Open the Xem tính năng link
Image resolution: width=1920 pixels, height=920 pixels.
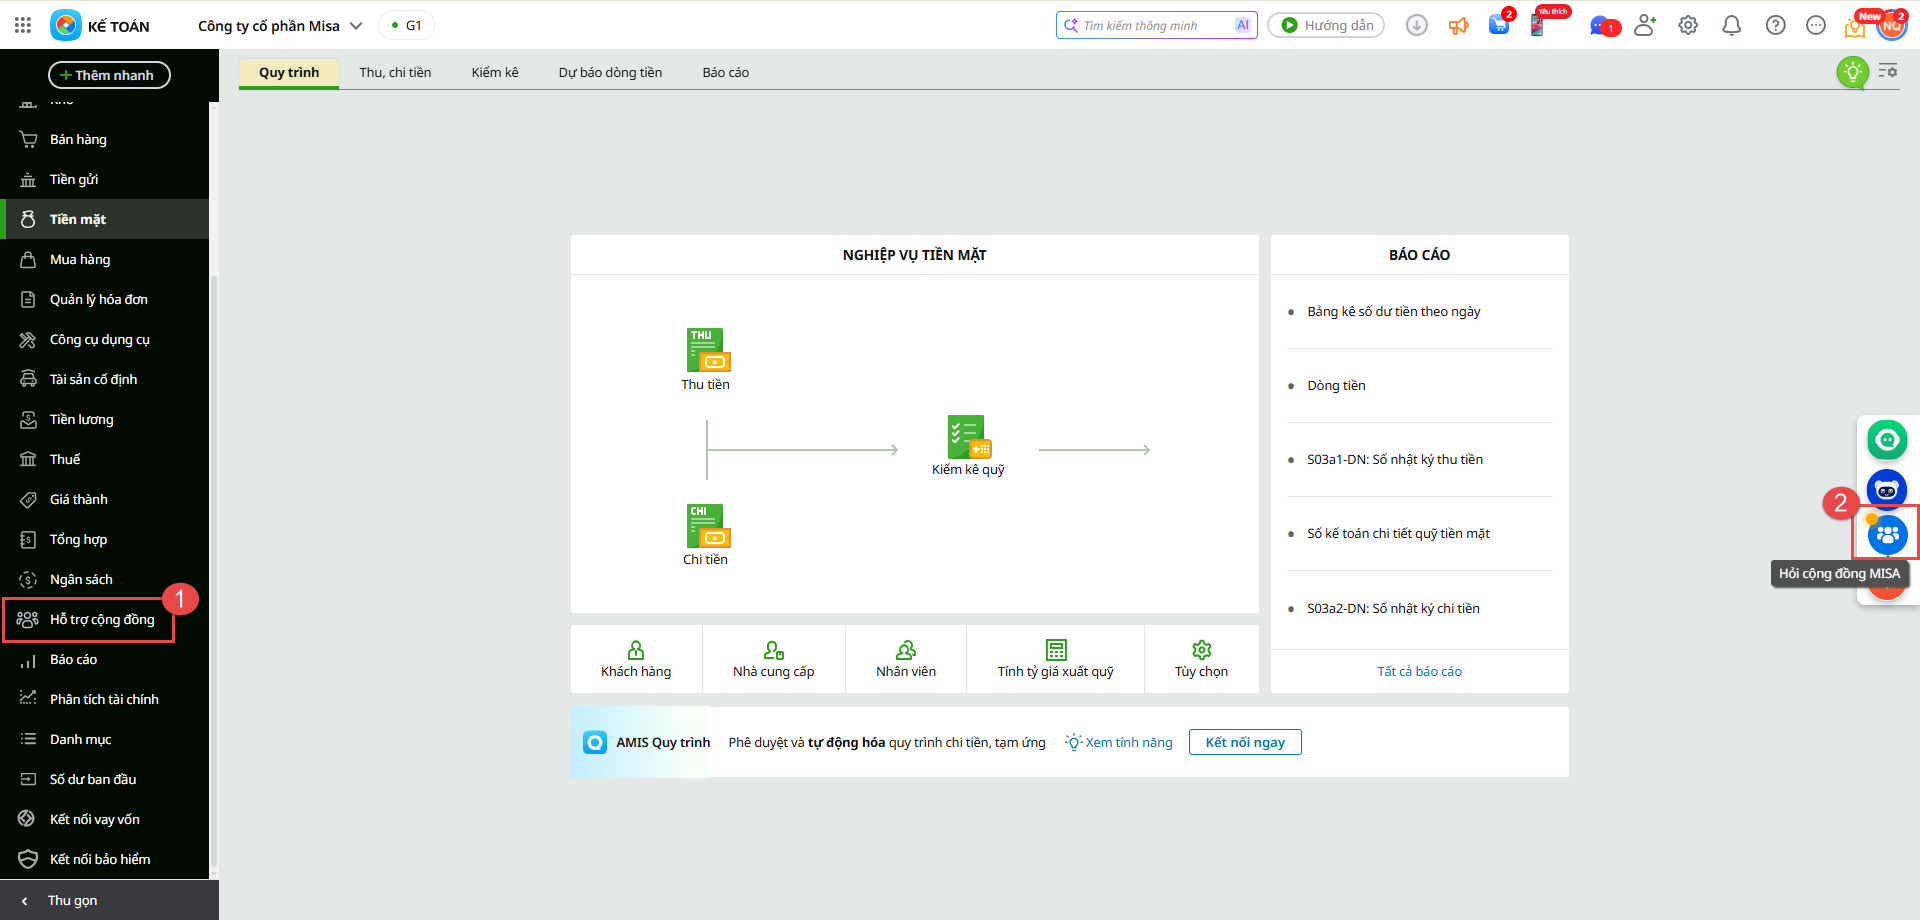coord(1119,742)
